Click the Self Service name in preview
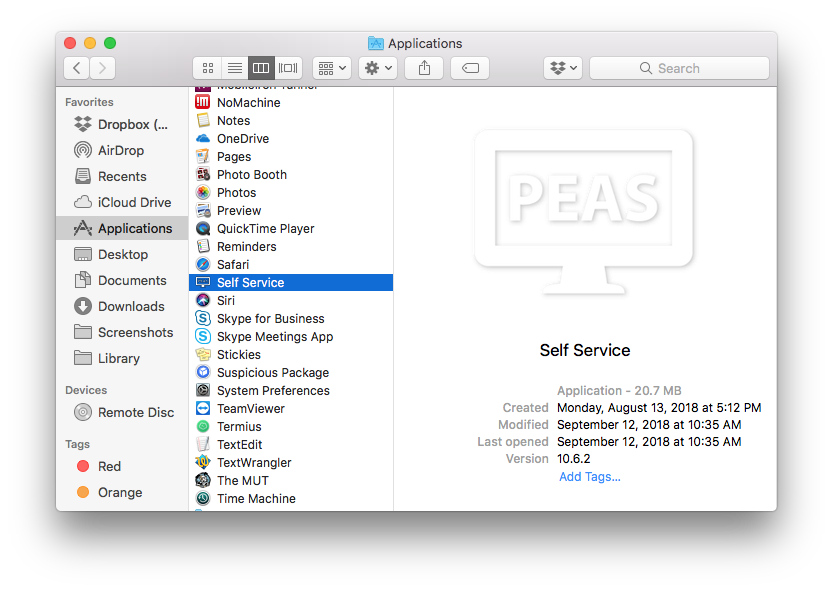833x591 pixels. click(x=585, y=350)
